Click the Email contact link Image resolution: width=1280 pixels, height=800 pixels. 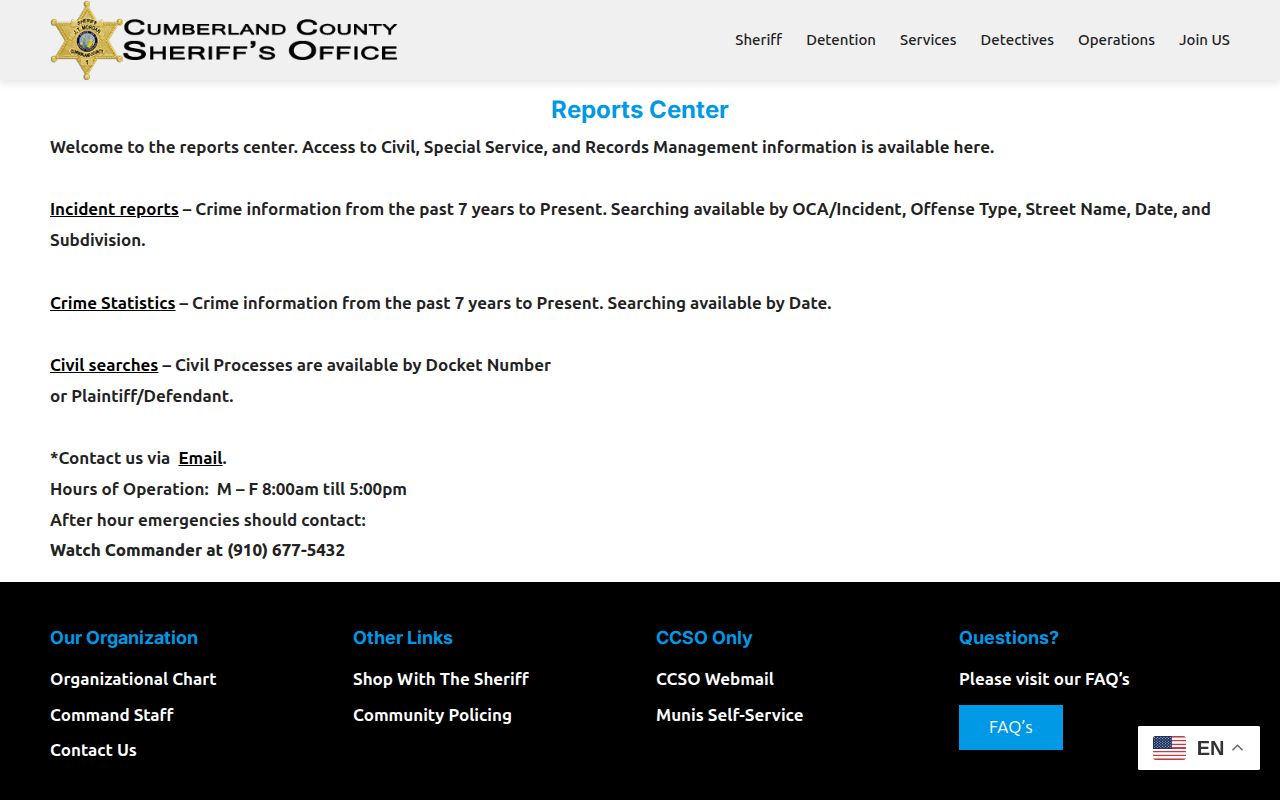coord(200,458)
